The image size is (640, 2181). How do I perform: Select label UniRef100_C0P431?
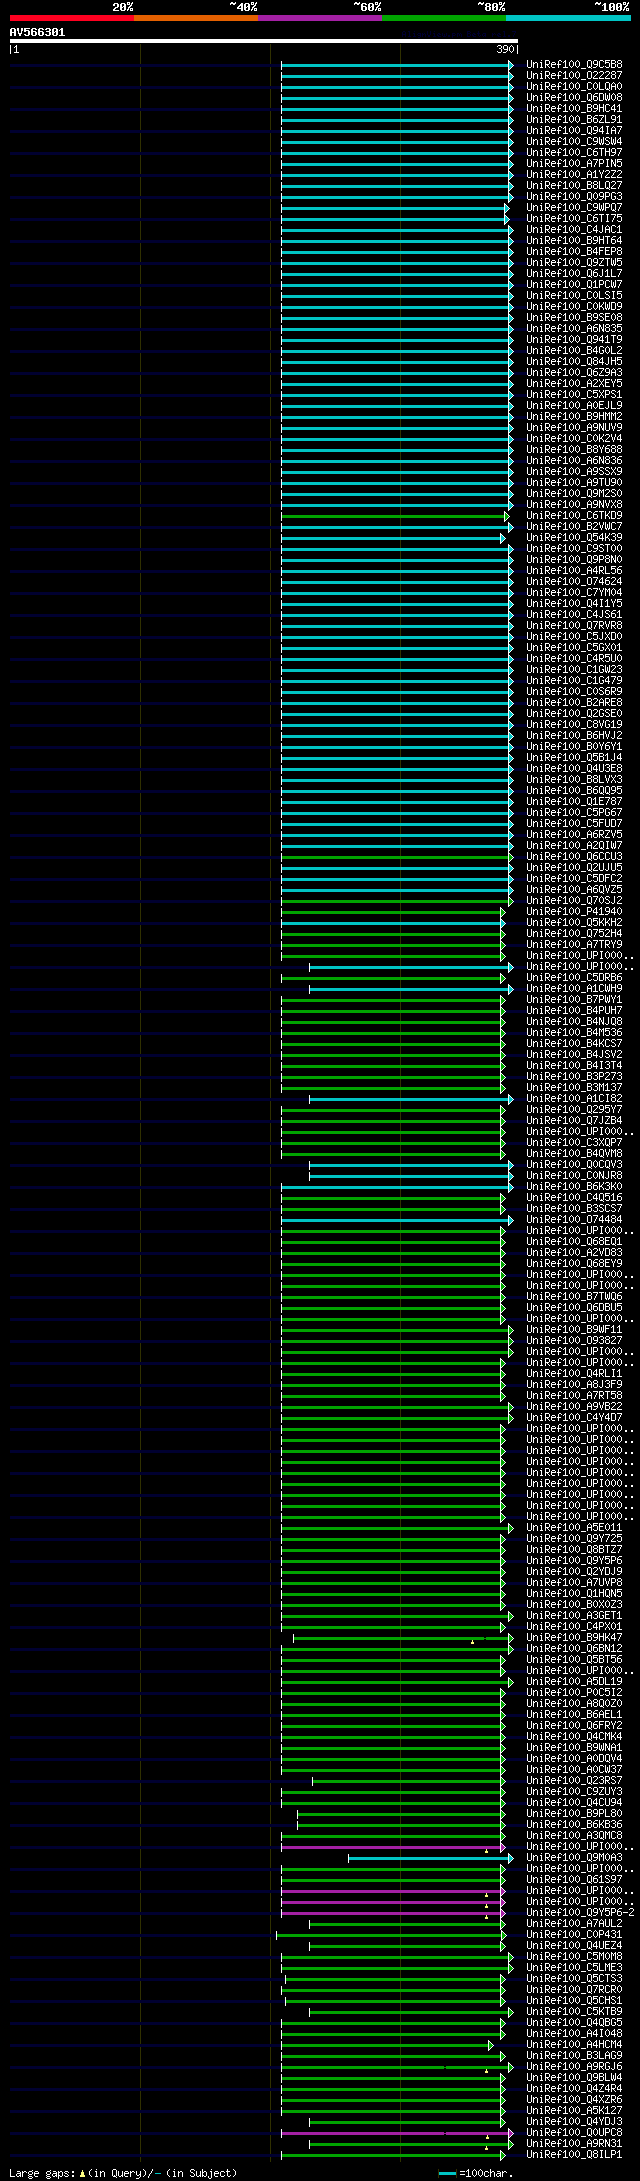[574, 1934]
